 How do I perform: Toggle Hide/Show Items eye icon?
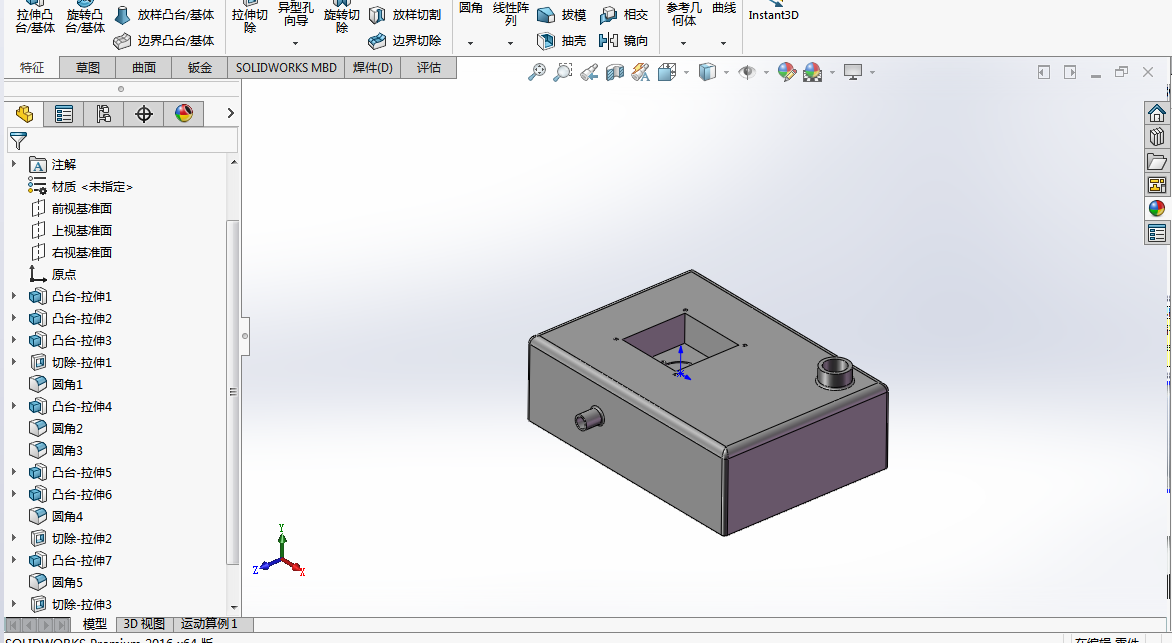pos(747,72)
